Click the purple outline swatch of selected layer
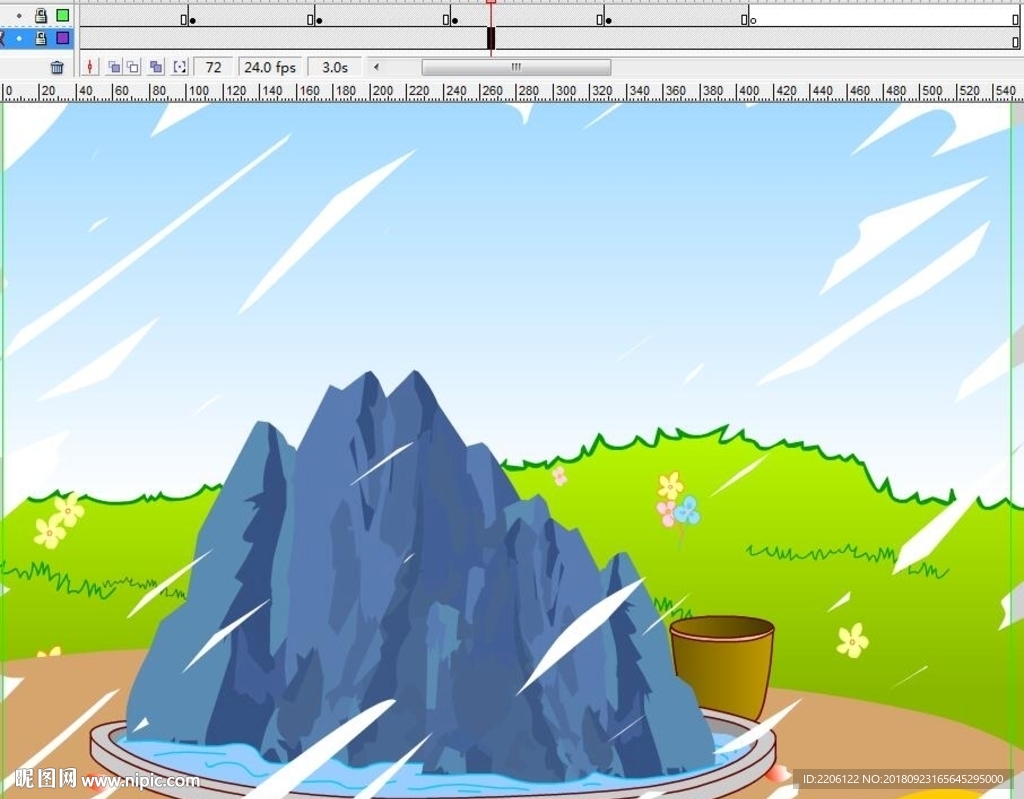 [63, 38]
